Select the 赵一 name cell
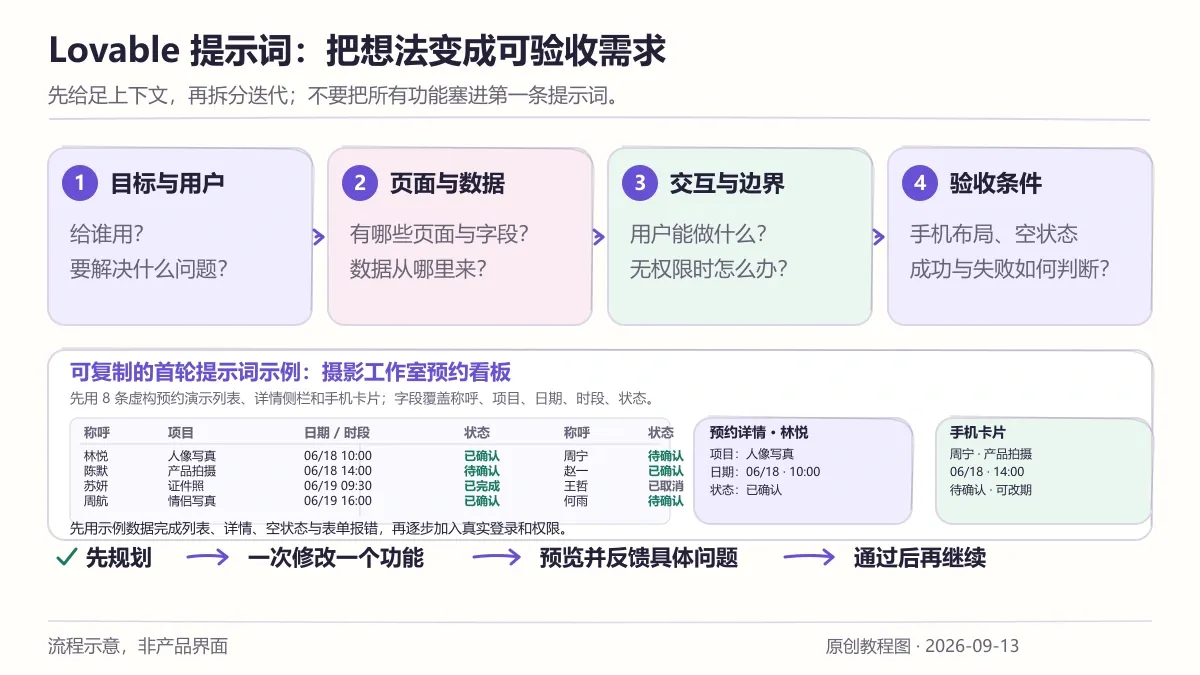The width and height of the screenshot is (1200, 675). (x=576, y=471)
